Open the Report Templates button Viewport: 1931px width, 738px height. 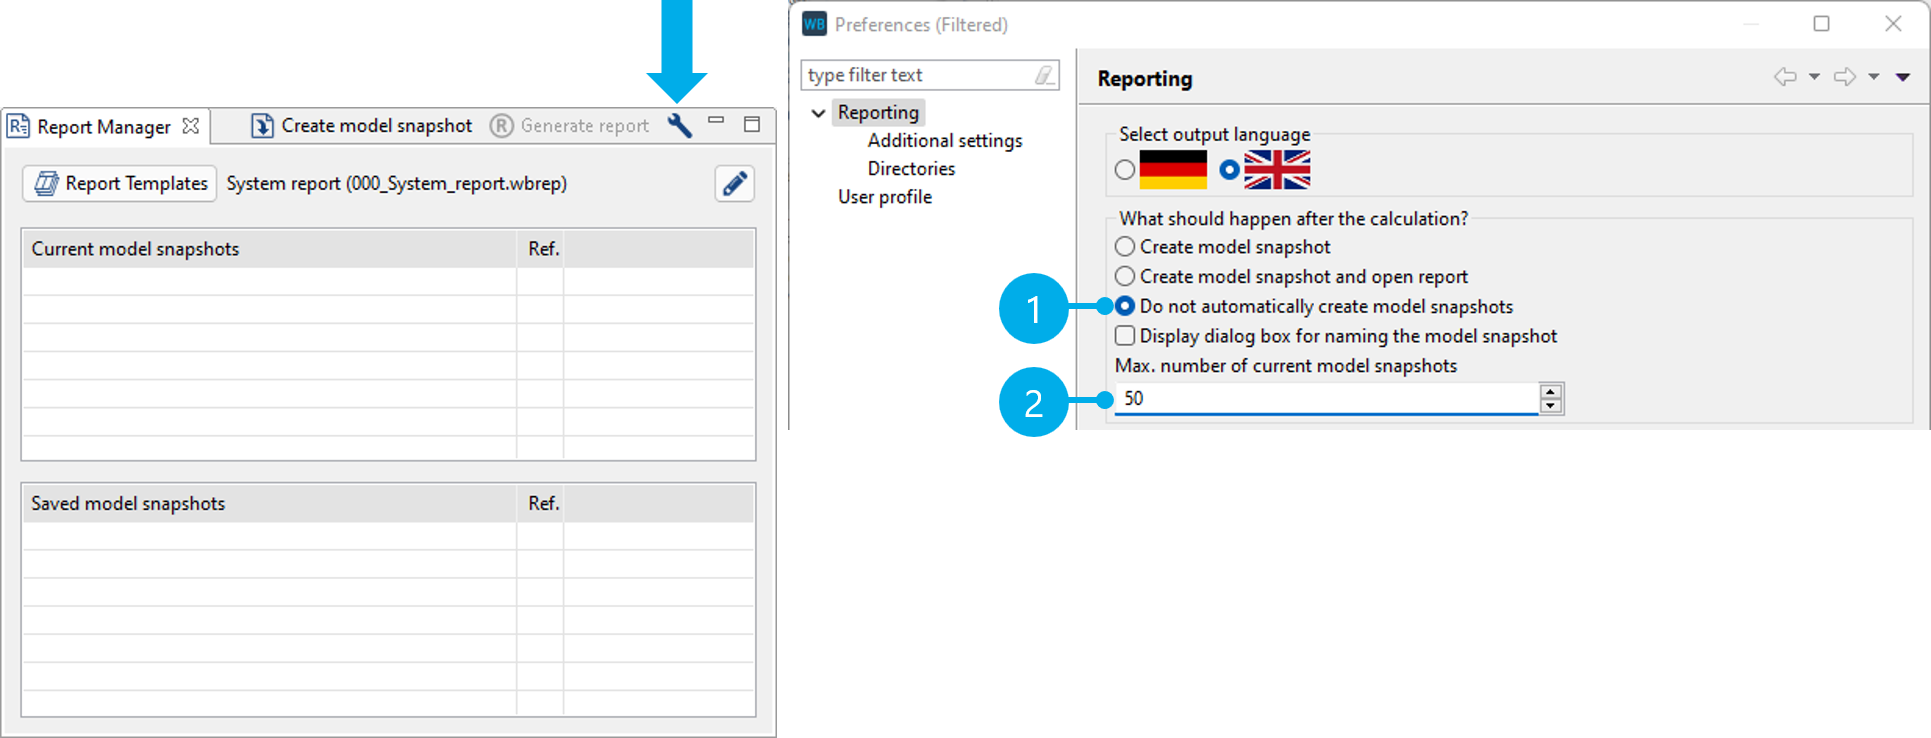(120, 183)
